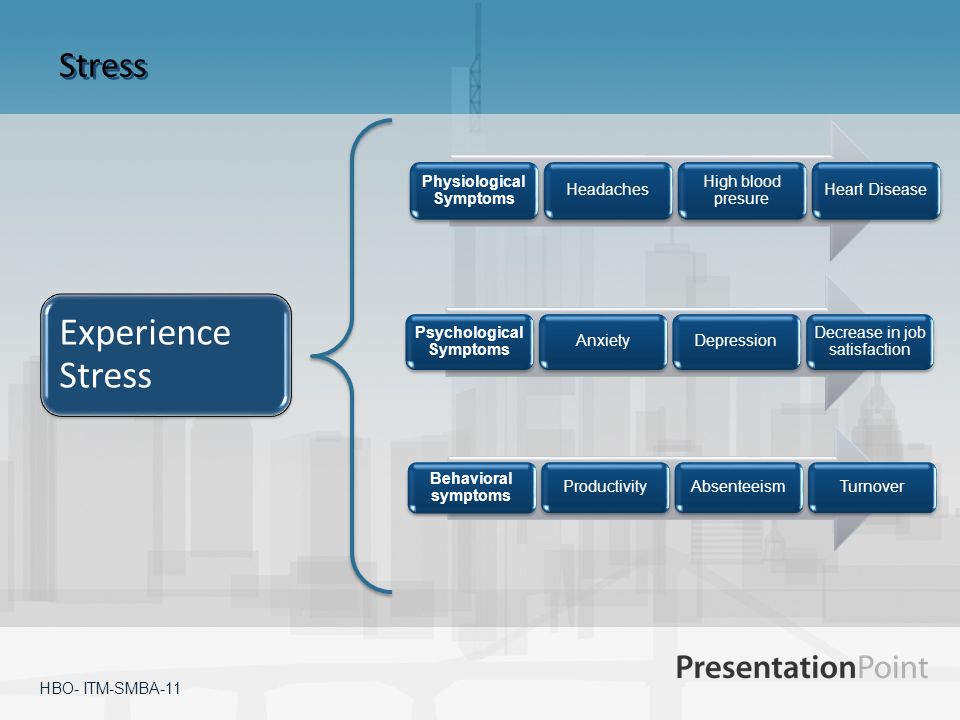
Task: Click the Absenteeism box
Action: [x=738, y=487]
